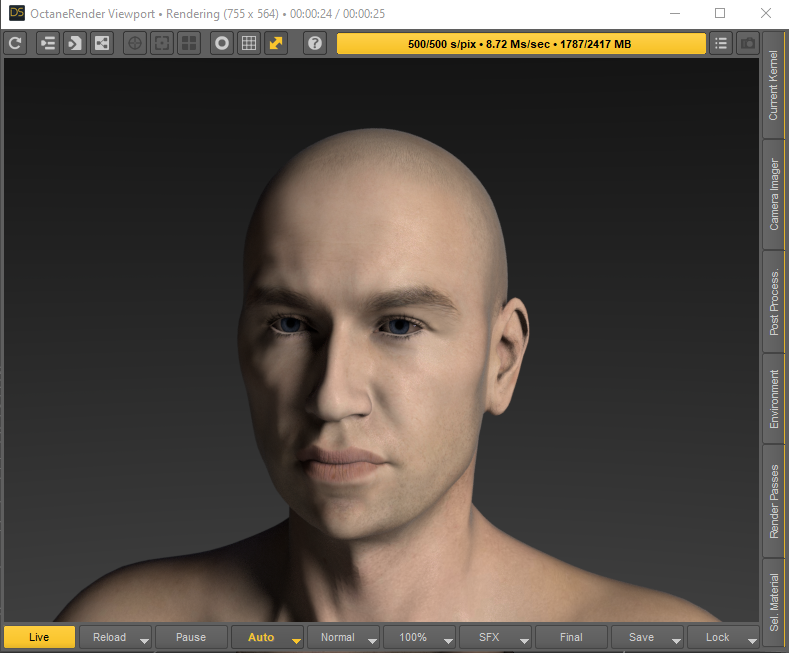Open the Render Passes side tab
Image resolution: width=789 pixels, height=653 pixels.
pyautogui.click(x=773, y=502)
